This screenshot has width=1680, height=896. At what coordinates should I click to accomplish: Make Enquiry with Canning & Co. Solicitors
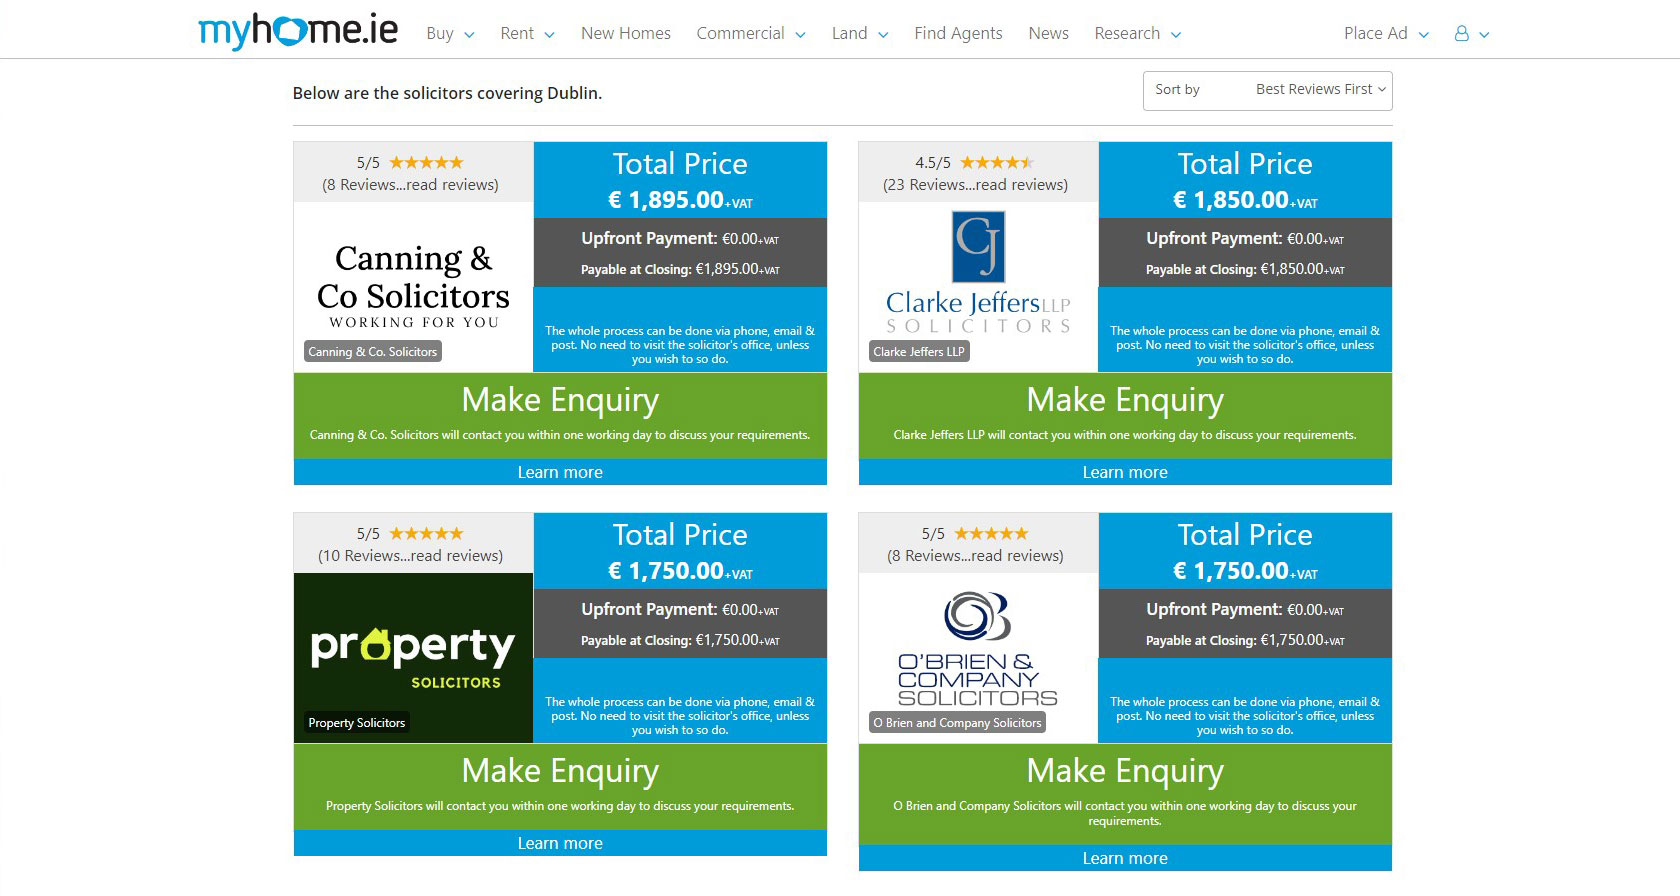coord(560,415)
